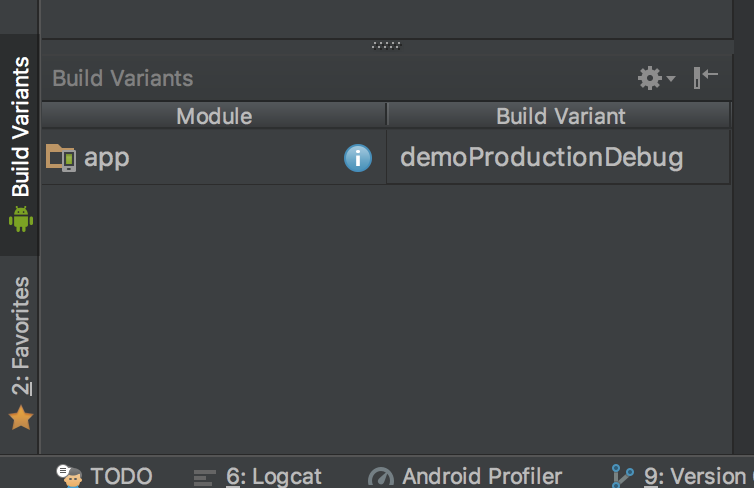The width and height of the screenshot is (754, 488).
Task: Expand the small arrow beside the gear icon
Action: [672, 78]
